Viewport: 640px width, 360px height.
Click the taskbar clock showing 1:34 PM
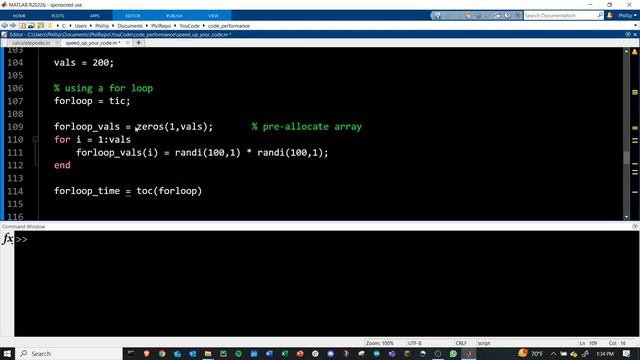coord(605,353)
